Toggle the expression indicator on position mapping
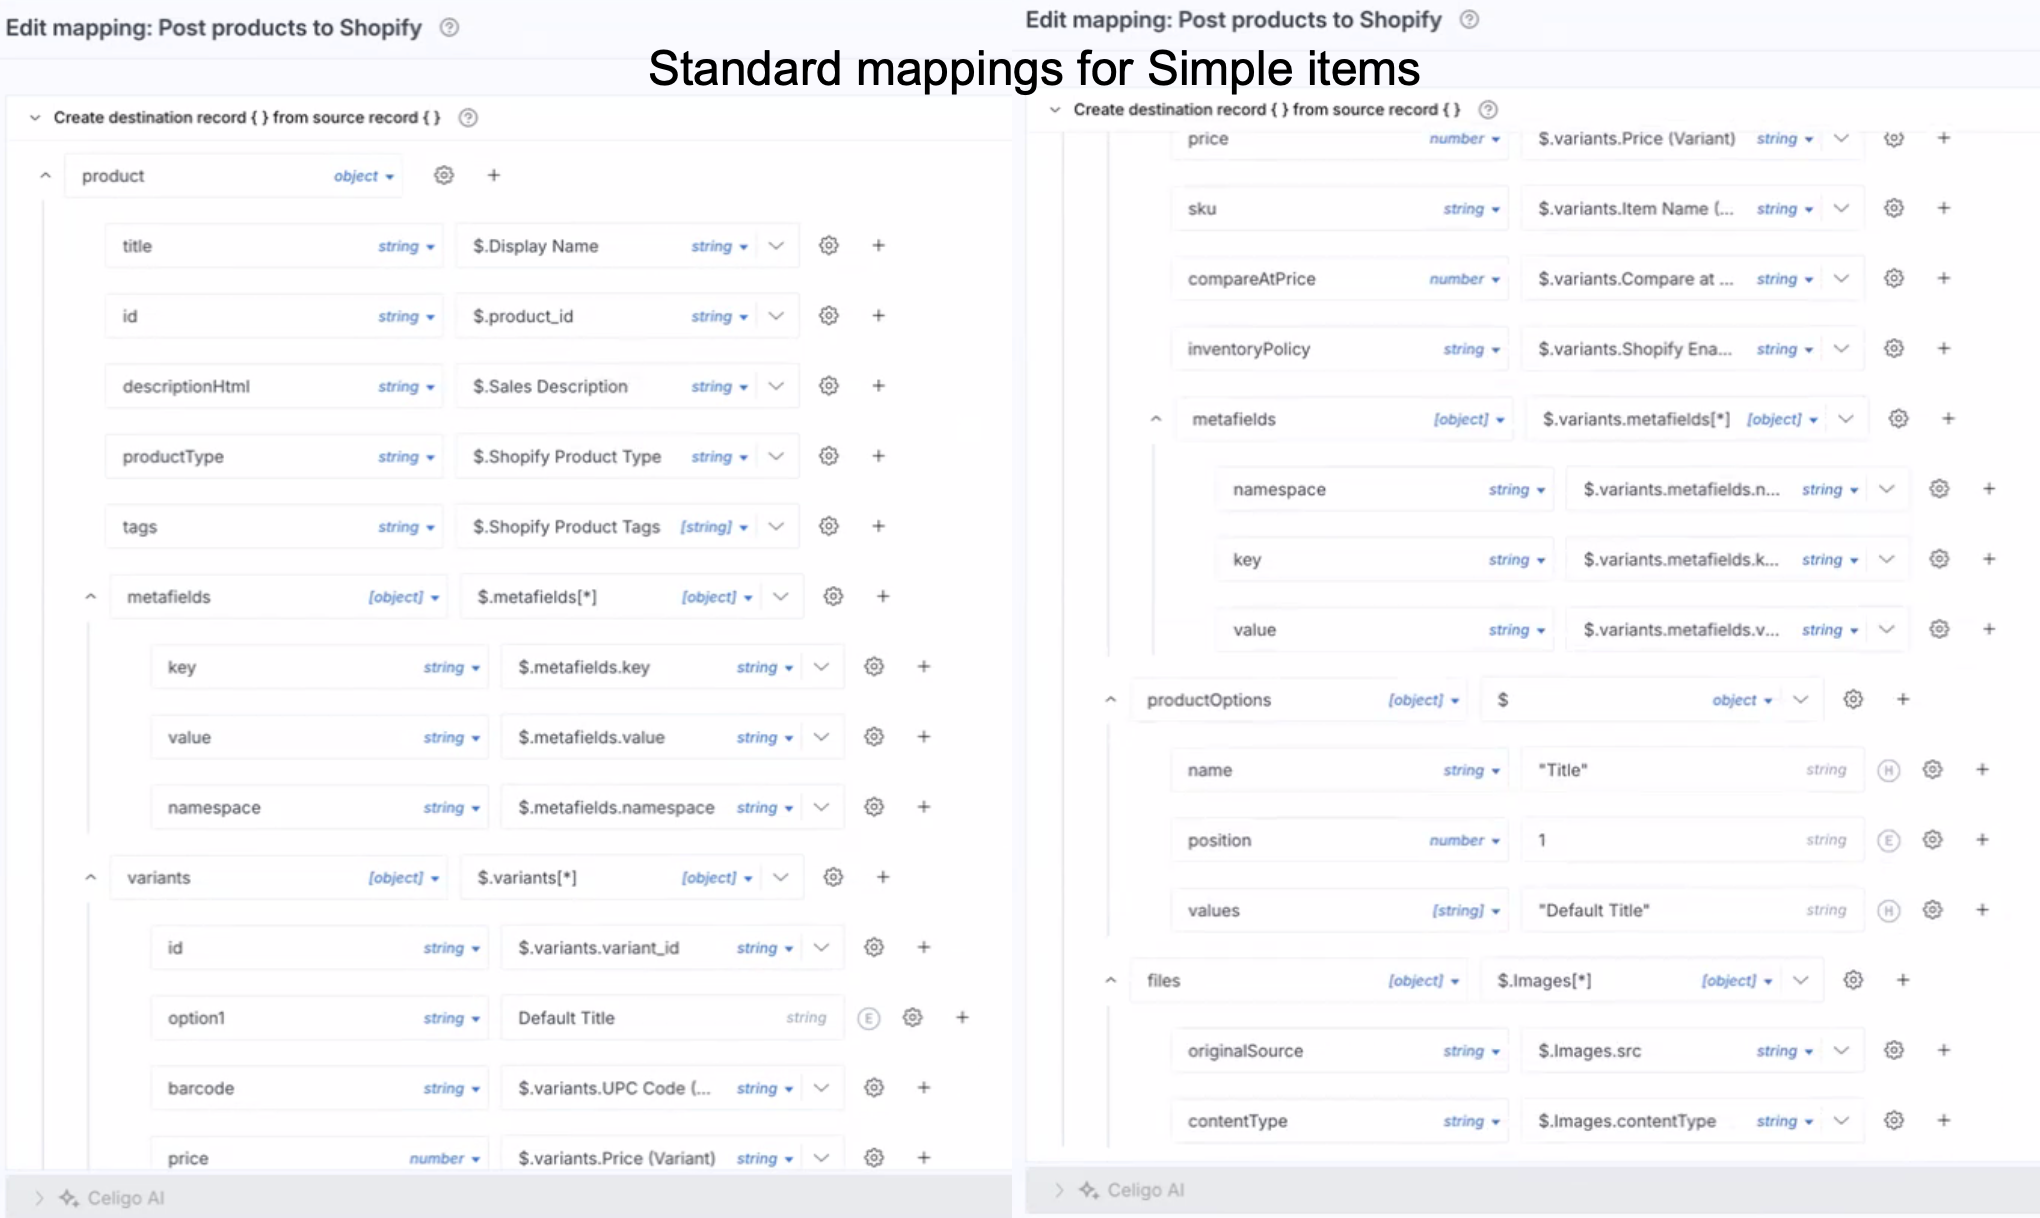2040x1218 pixels. click(1889, 840)
